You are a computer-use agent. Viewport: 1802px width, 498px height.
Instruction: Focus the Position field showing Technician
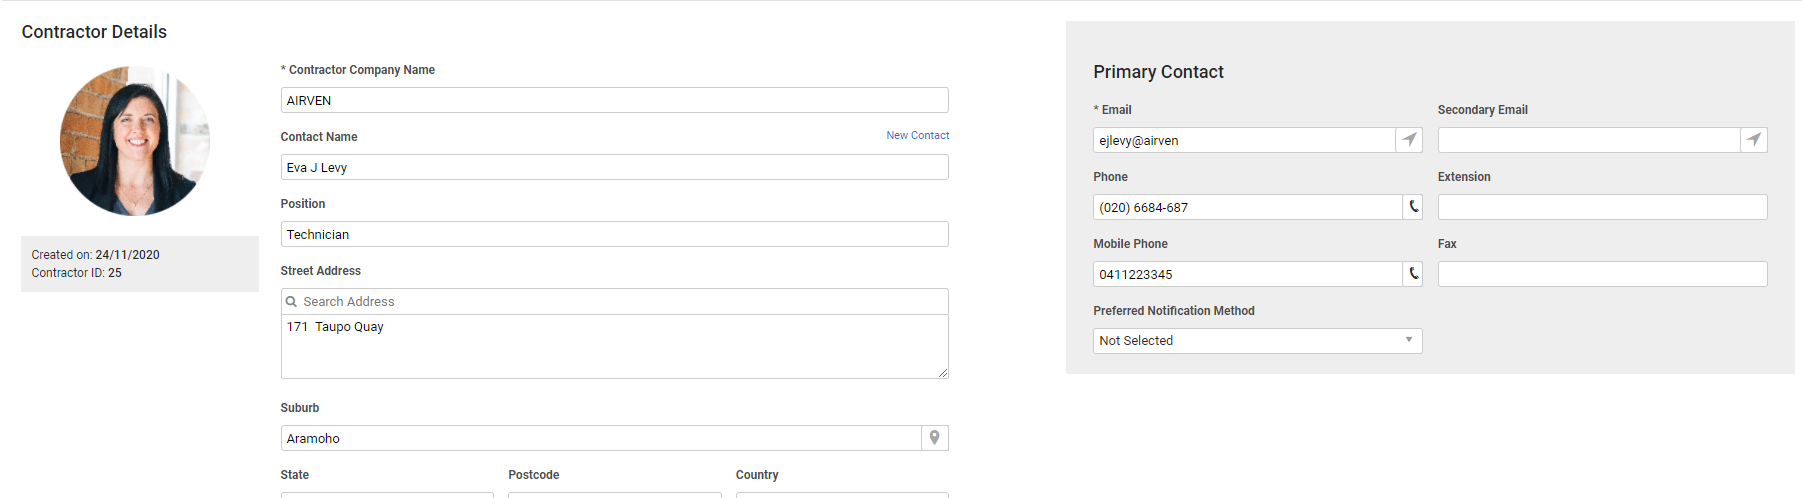tap(615, 234)
